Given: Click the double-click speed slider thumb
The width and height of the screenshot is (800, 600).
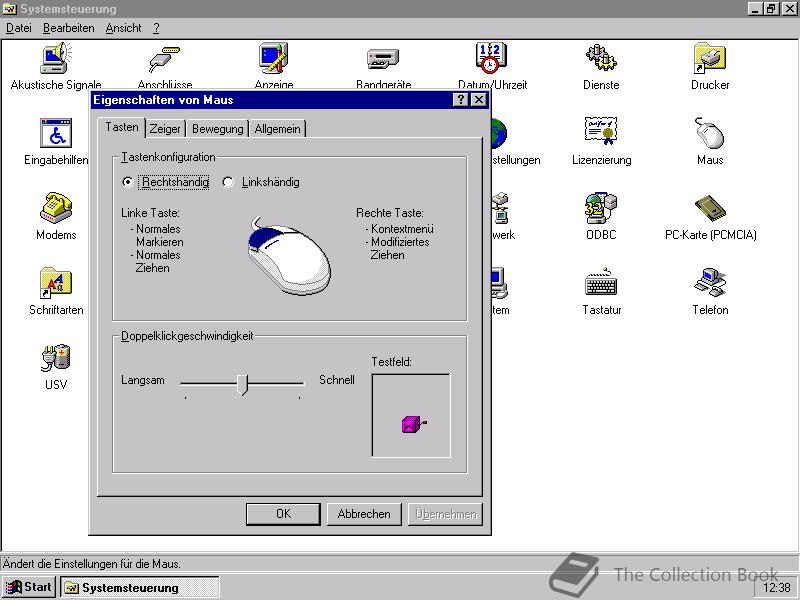Looking at the screenshot, I should click(243, 384).
